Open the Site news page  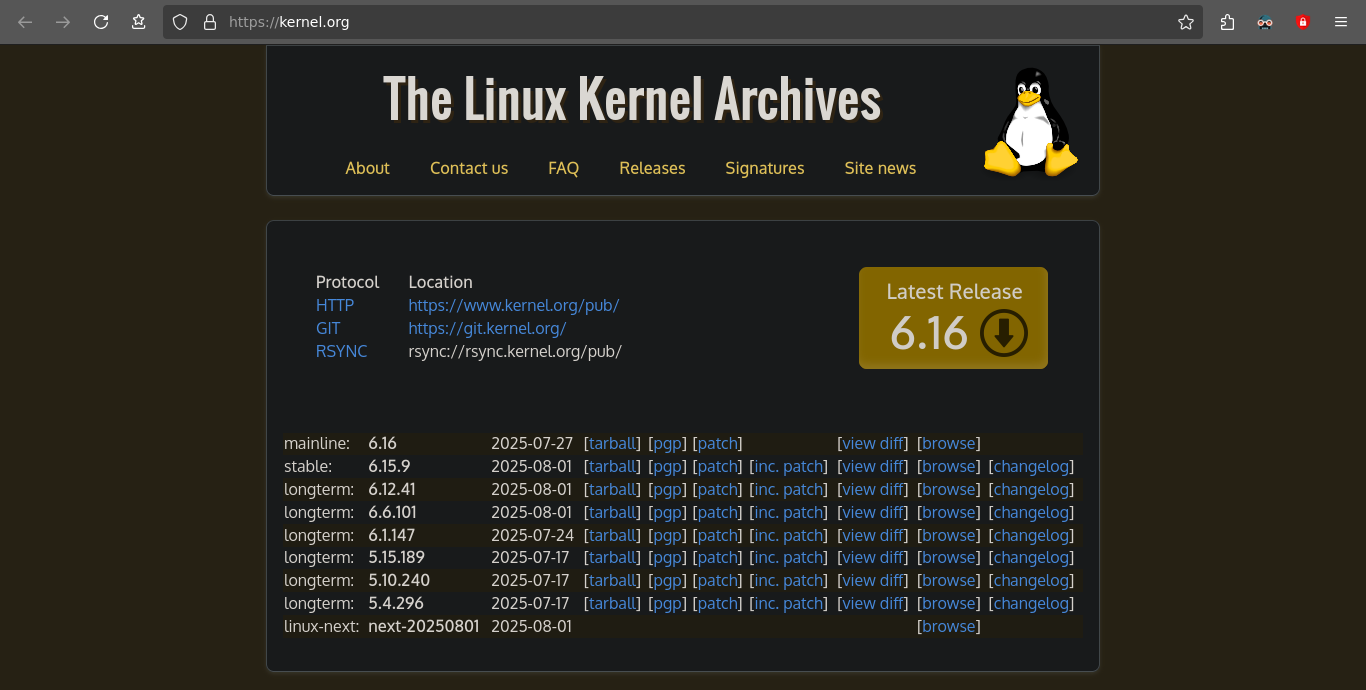[x=880, y=168]
